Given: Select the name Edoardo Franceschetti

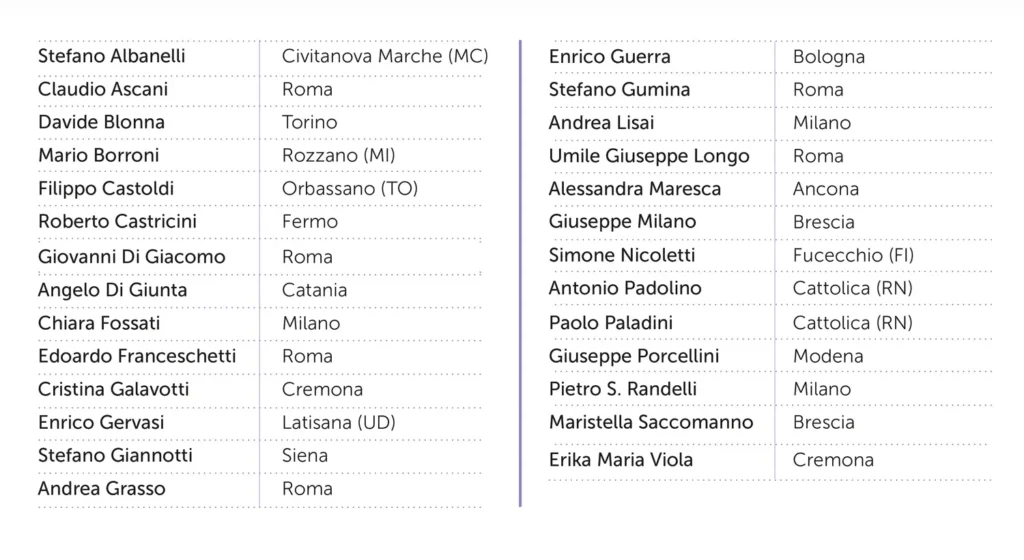Looking at the screenshot, I should point(137,356).
